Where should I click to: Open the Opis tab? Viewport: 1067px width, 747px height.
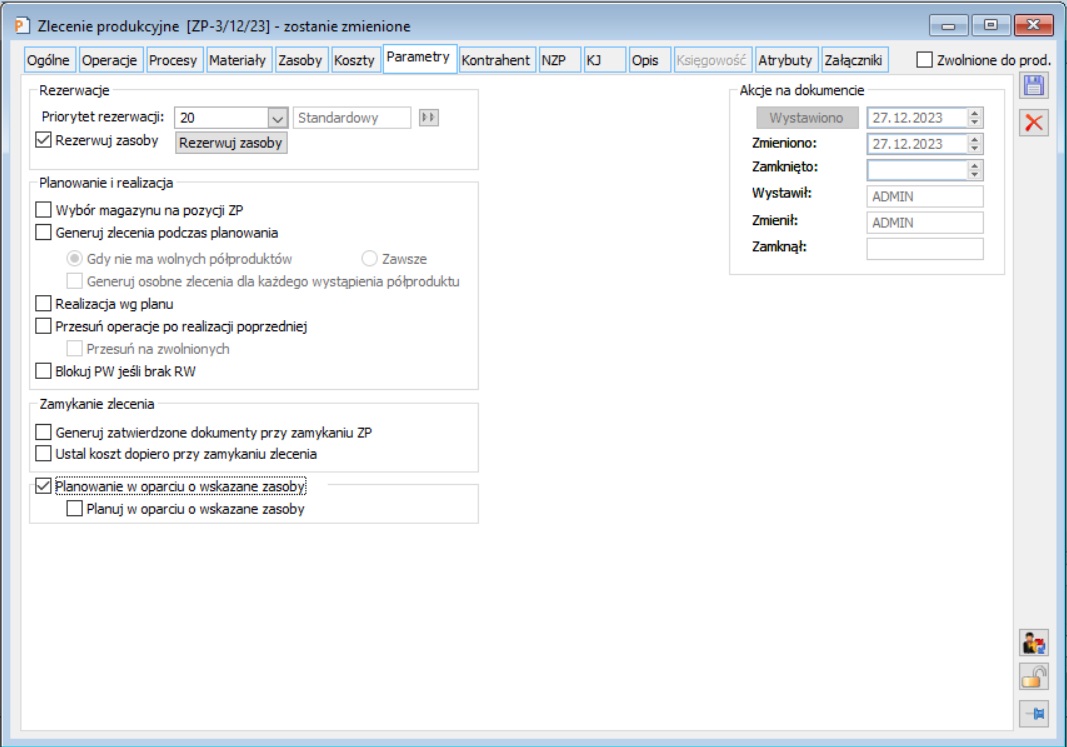[x=648, y=60]
